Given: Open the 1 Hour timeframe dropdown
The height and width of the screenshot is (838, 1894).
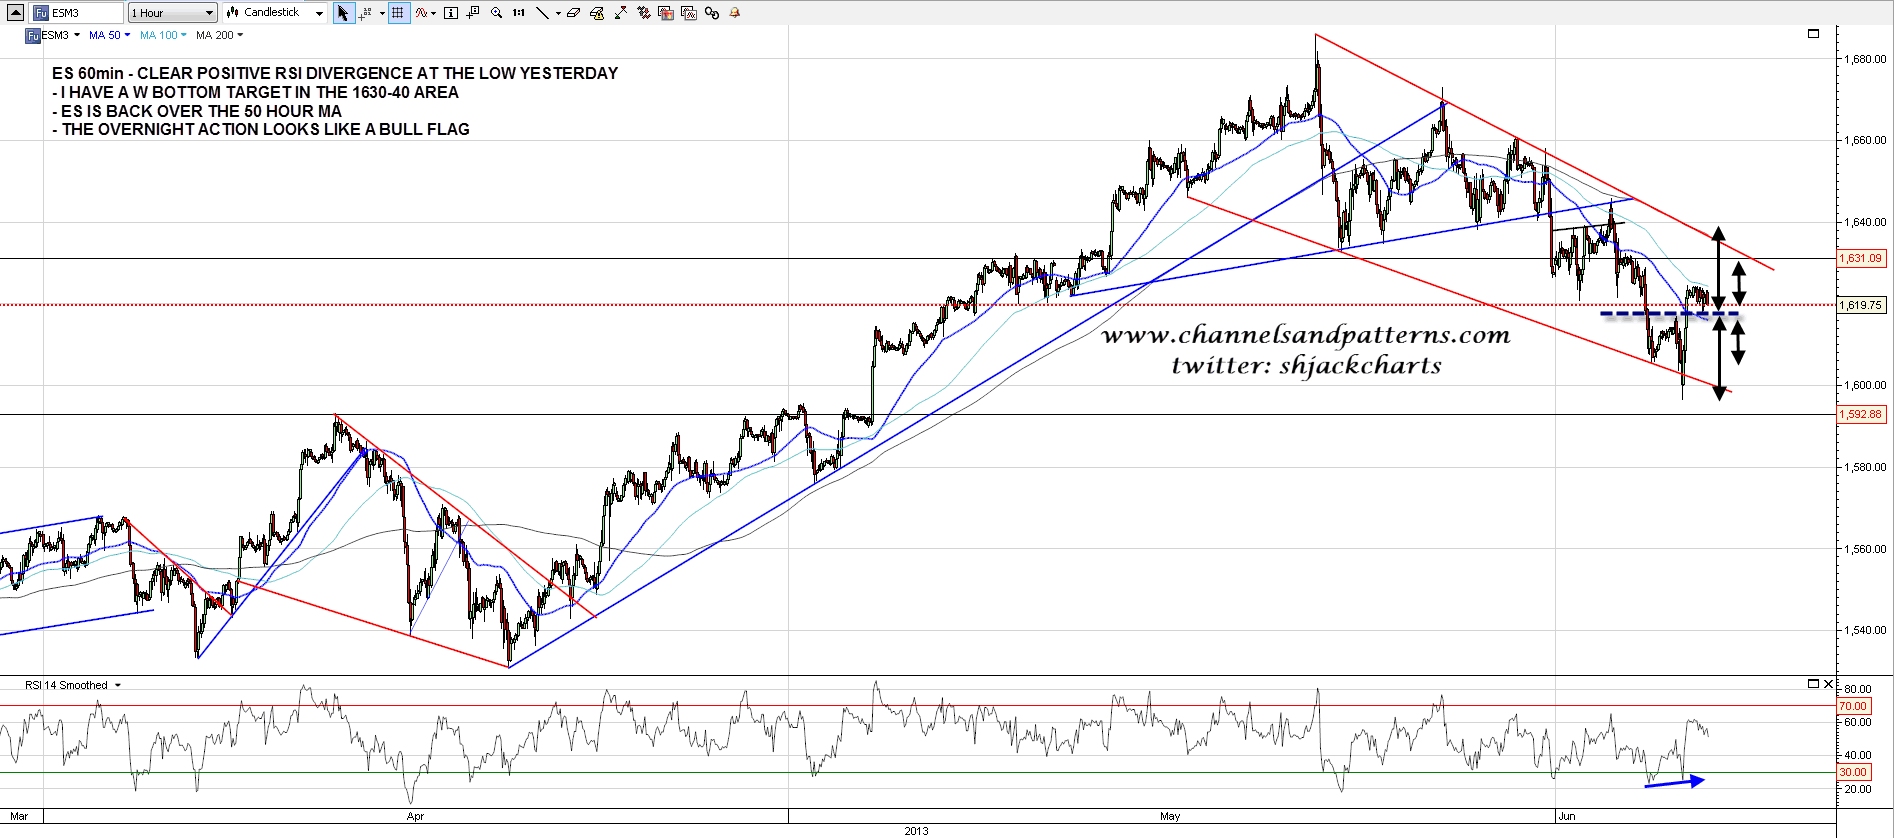Looking at the screenshot, I should (172, 13).
